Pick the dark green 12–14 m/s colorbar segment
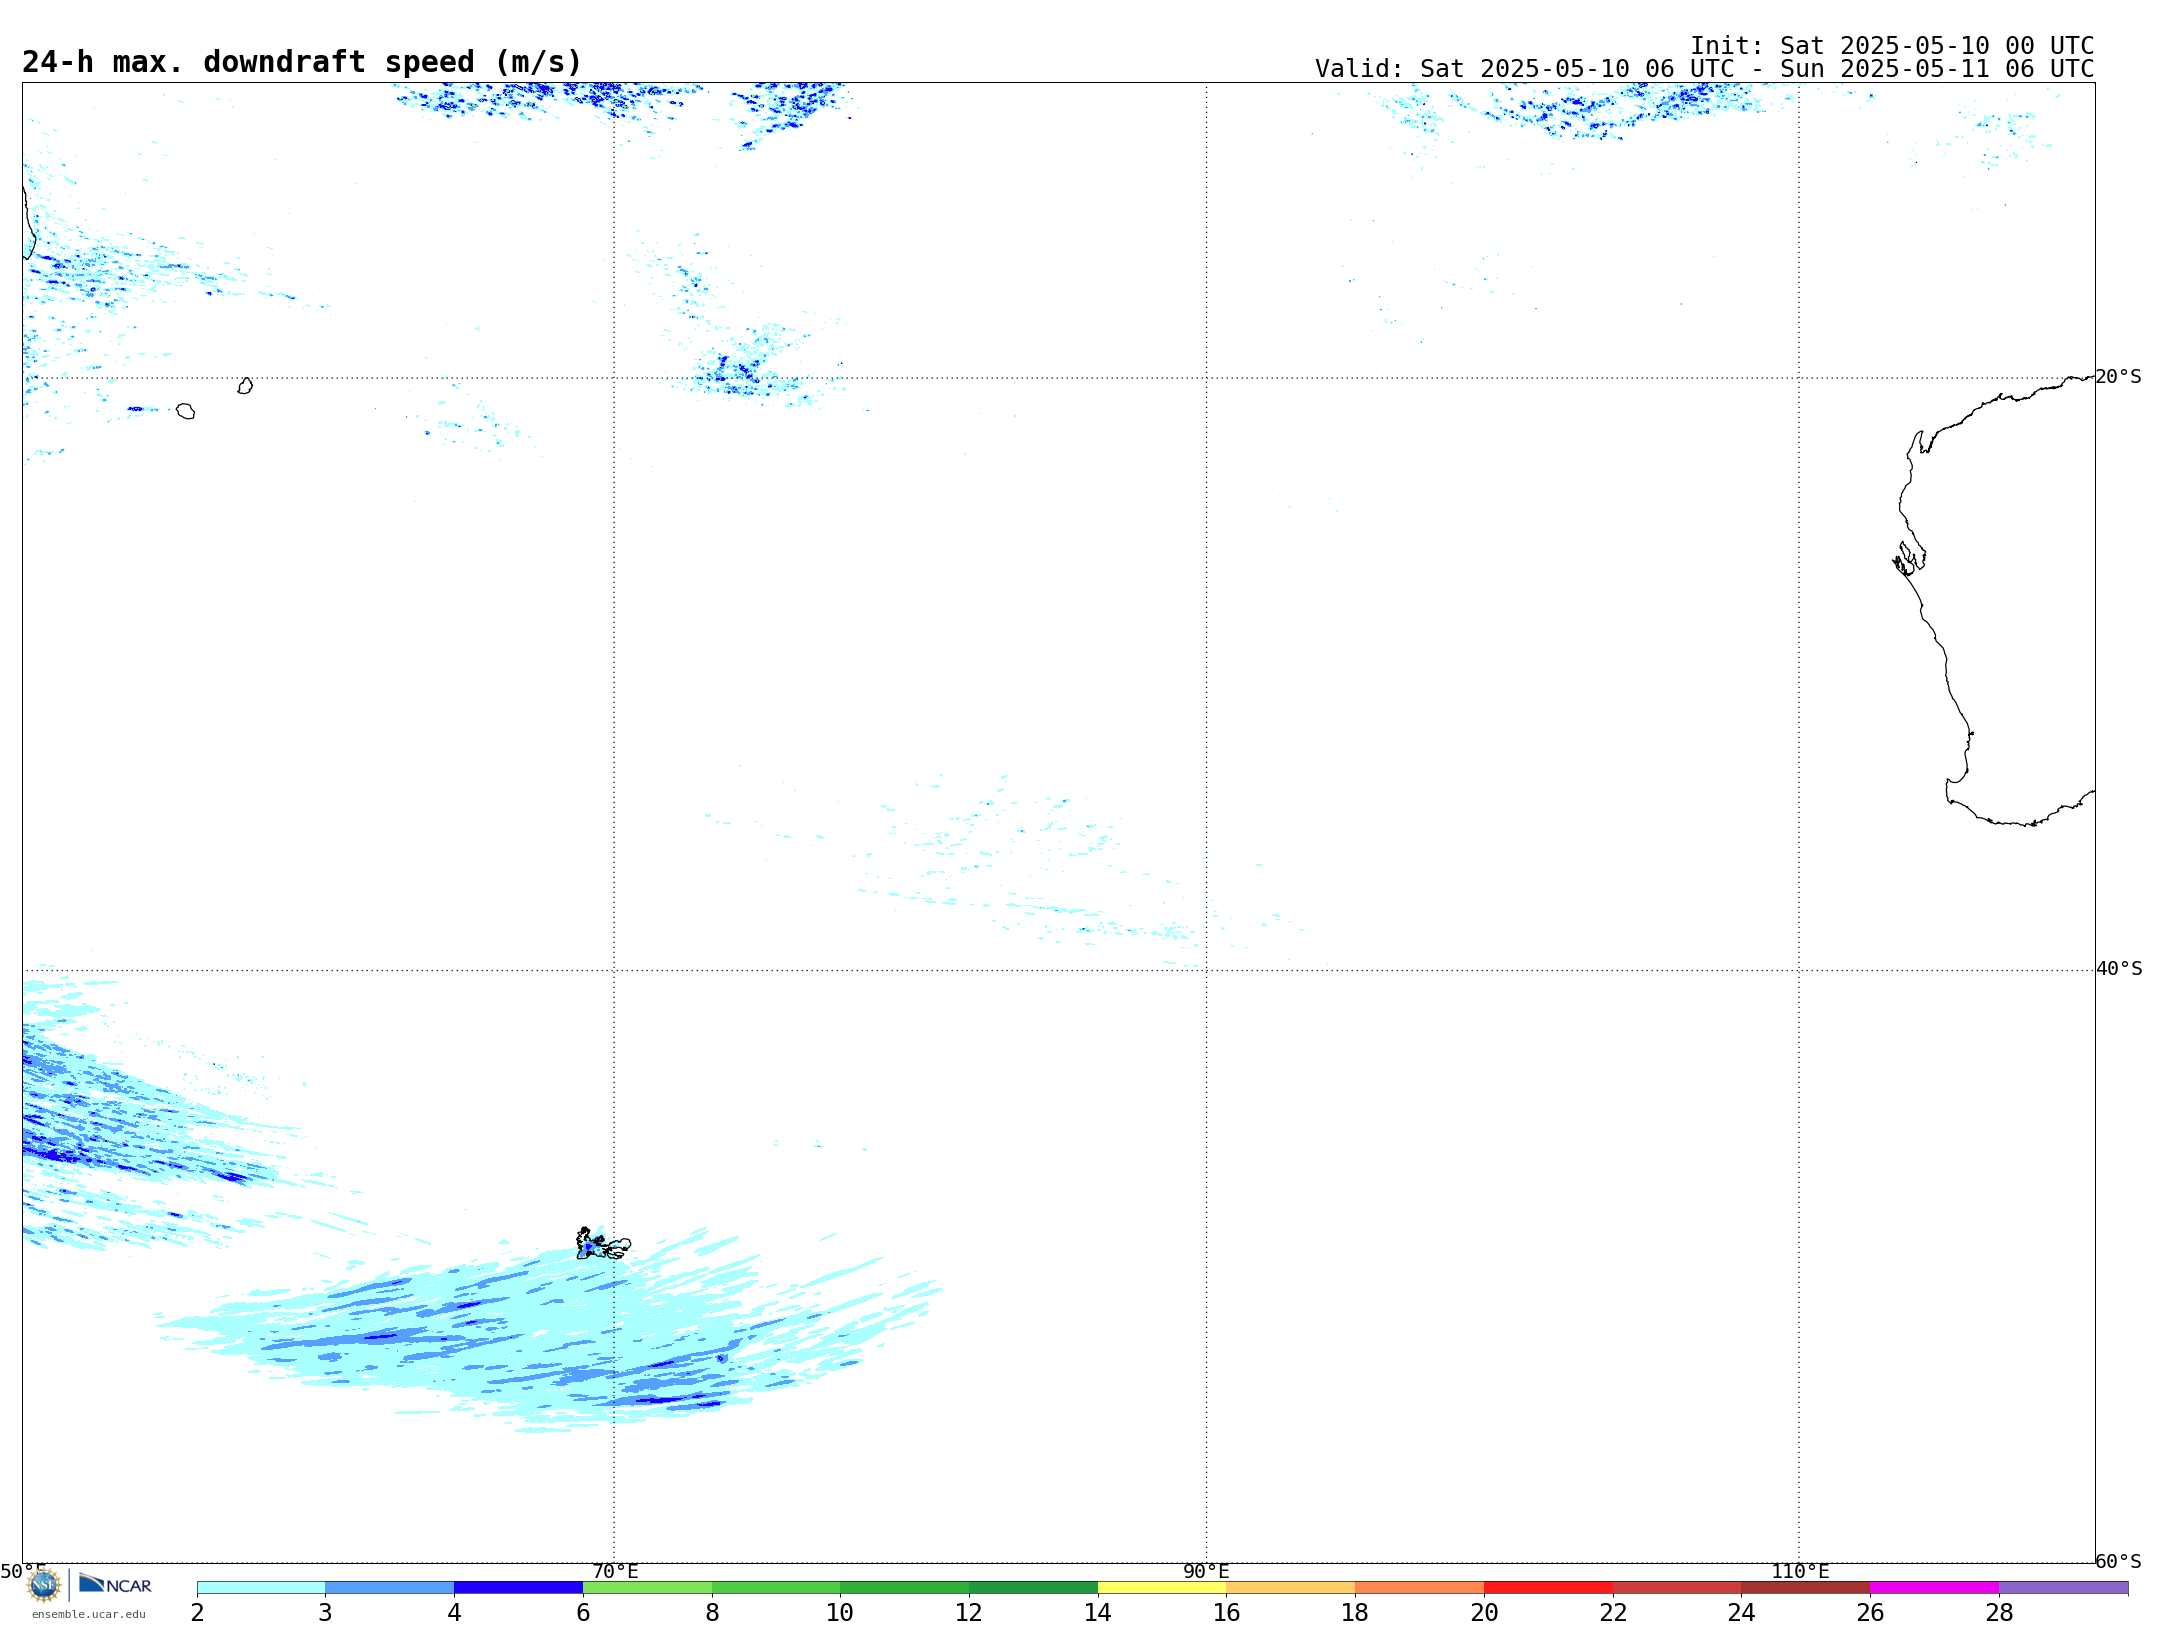 (1033, 1588)
